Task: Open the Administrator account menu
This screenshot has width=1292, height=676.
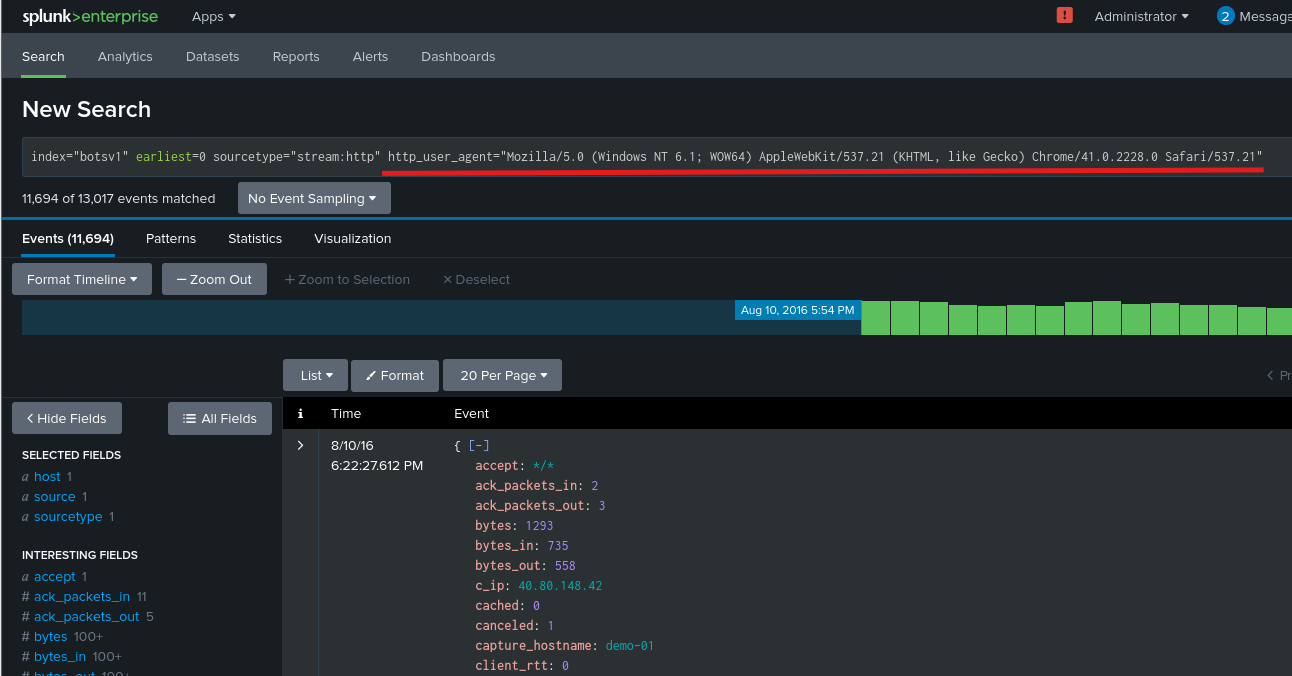Action: (1141, 16)
